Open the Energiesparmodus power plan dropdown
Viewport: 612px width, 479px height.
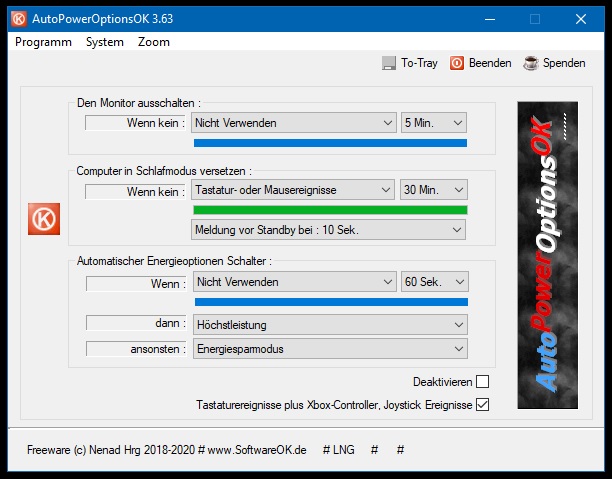click(x=330, y=349)
